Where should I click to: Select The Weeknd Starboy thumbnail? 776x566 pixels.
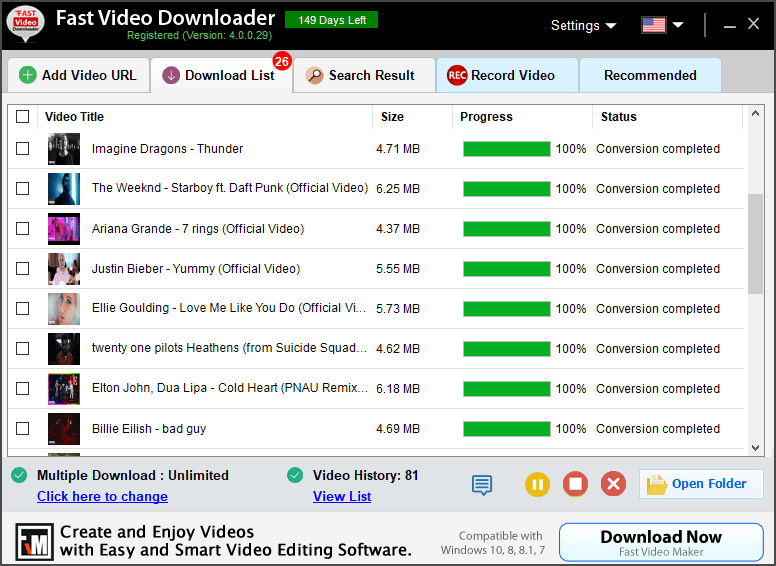(x=64, y=189)
